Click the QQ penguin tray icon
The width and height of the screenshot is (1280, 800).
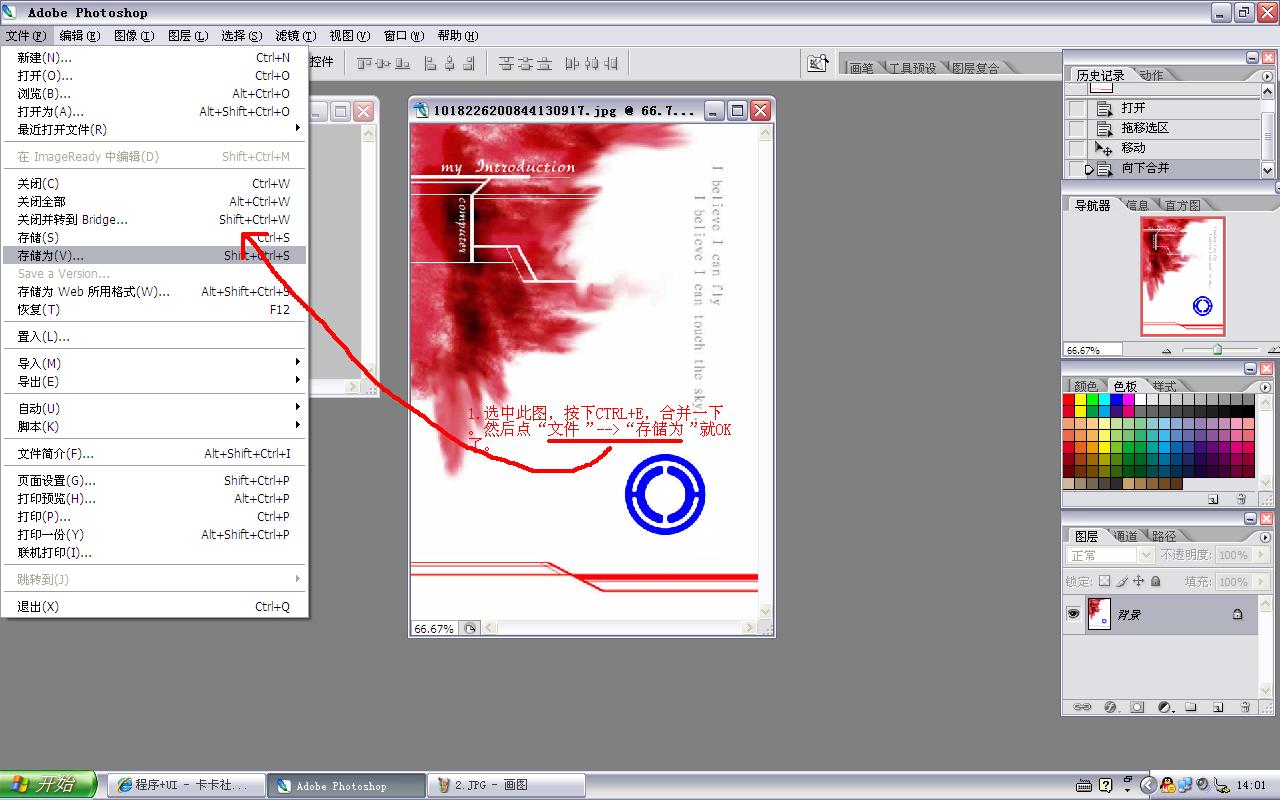pyautogui.click(x=1167, y=785)
